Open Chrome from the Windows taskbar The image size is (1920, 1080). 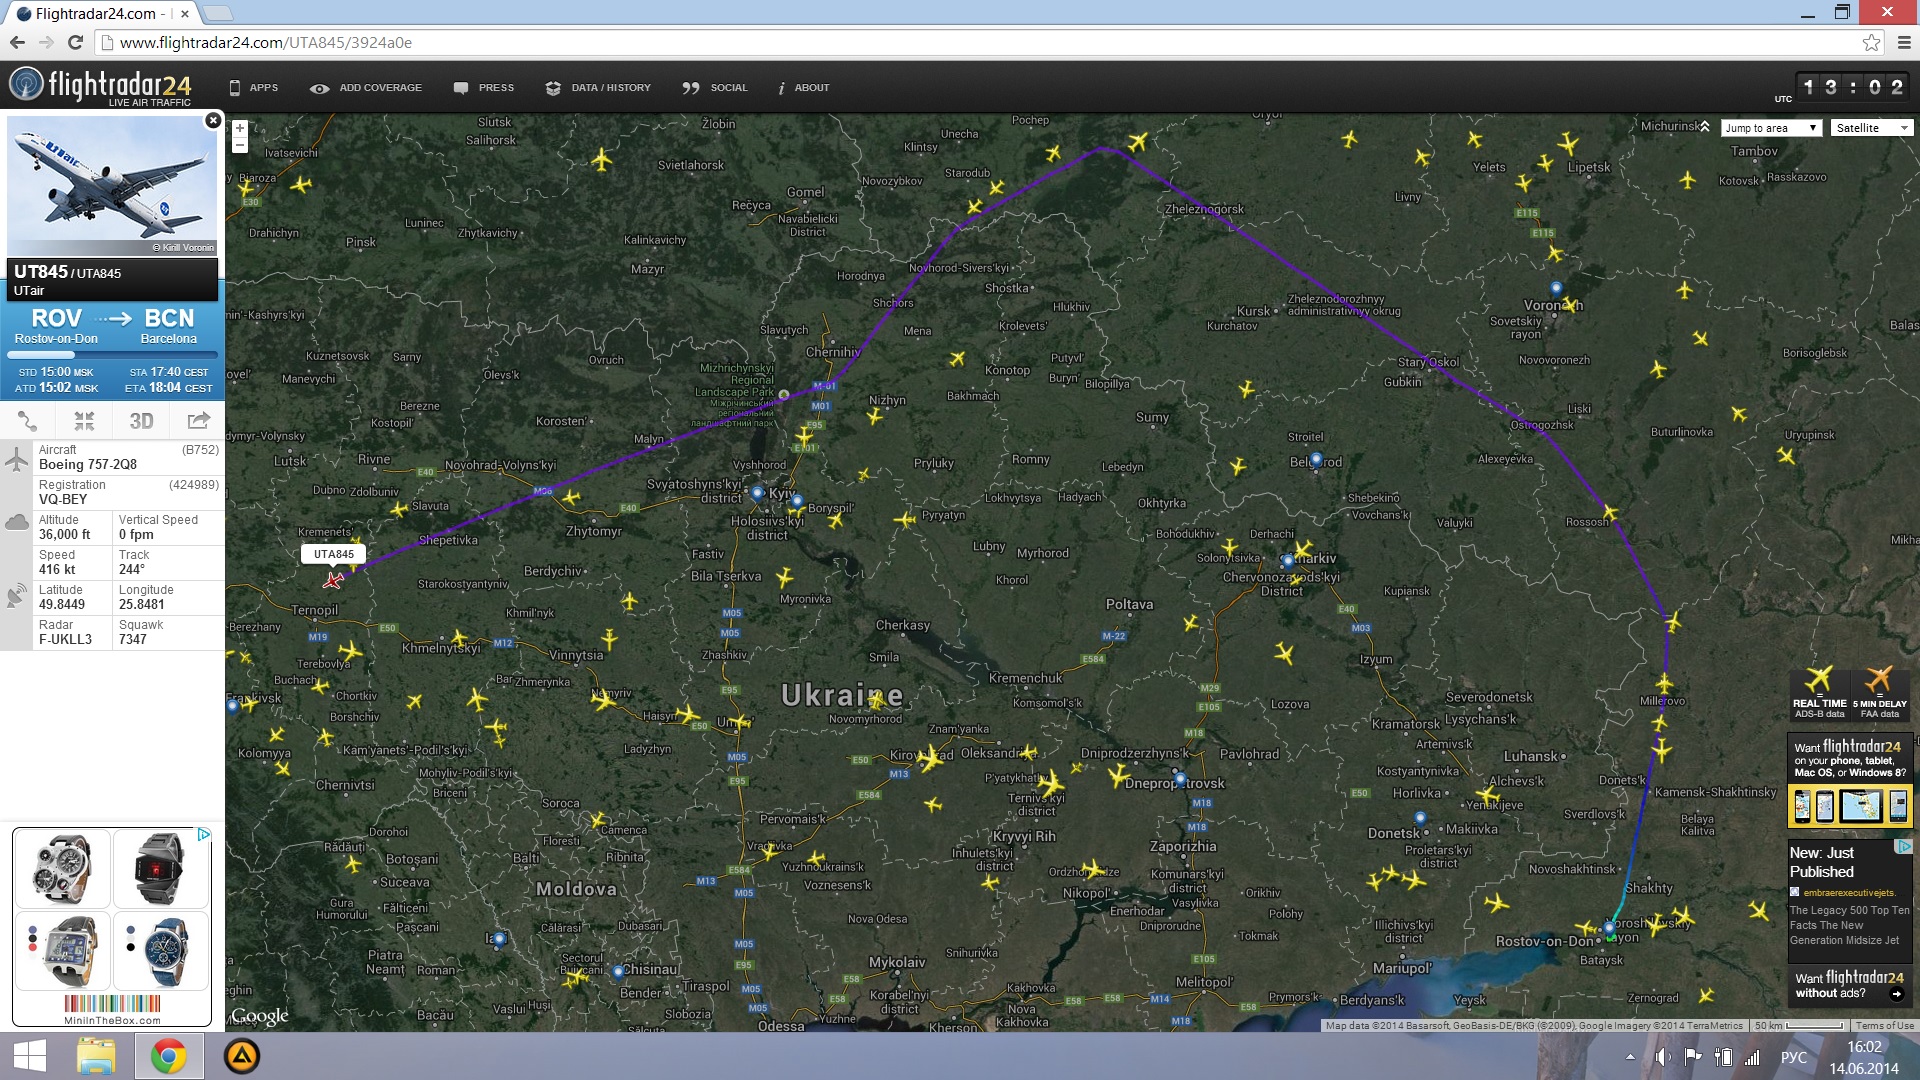pos(168,1056)
